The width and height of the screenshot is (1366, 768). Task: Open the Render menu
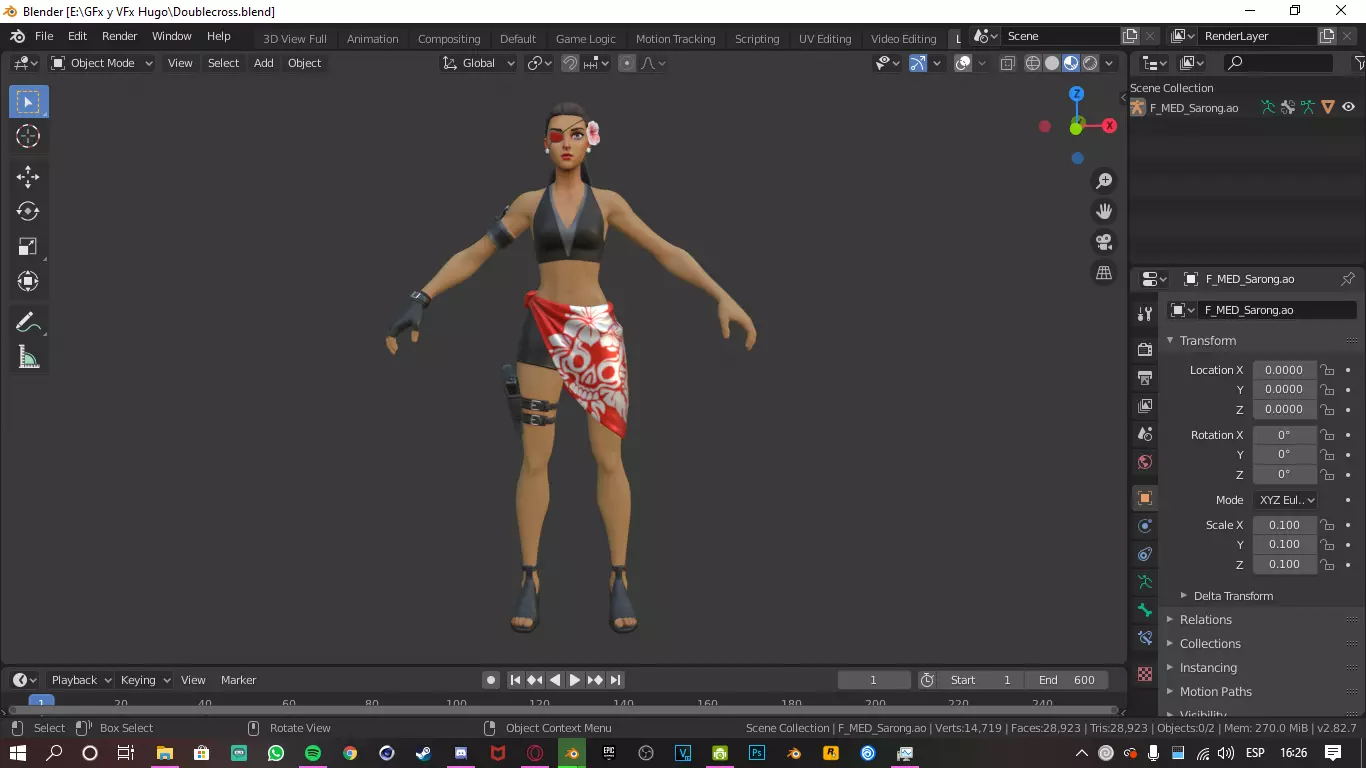click(119, 36)
